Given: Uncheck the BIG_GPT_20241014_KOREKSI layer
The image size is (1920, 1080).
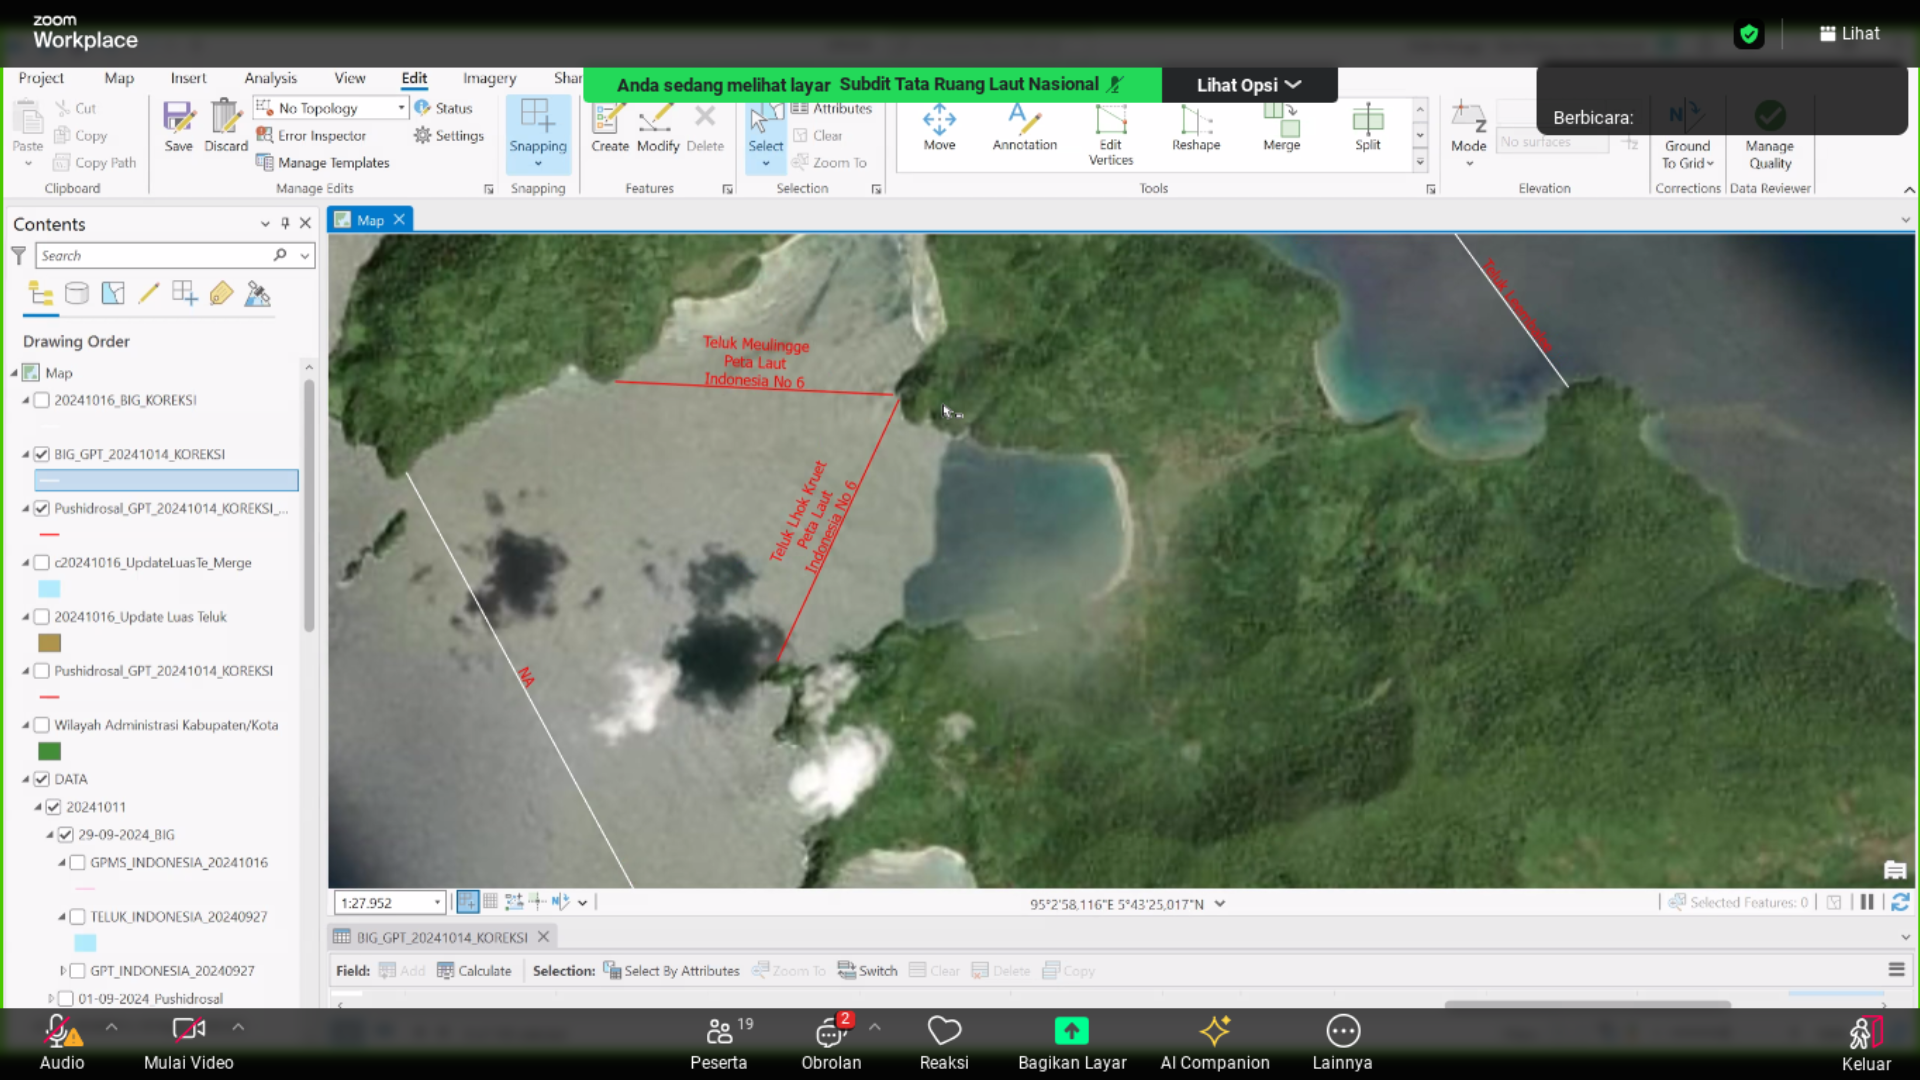Looking at the screenshot, I should (42, 454).
